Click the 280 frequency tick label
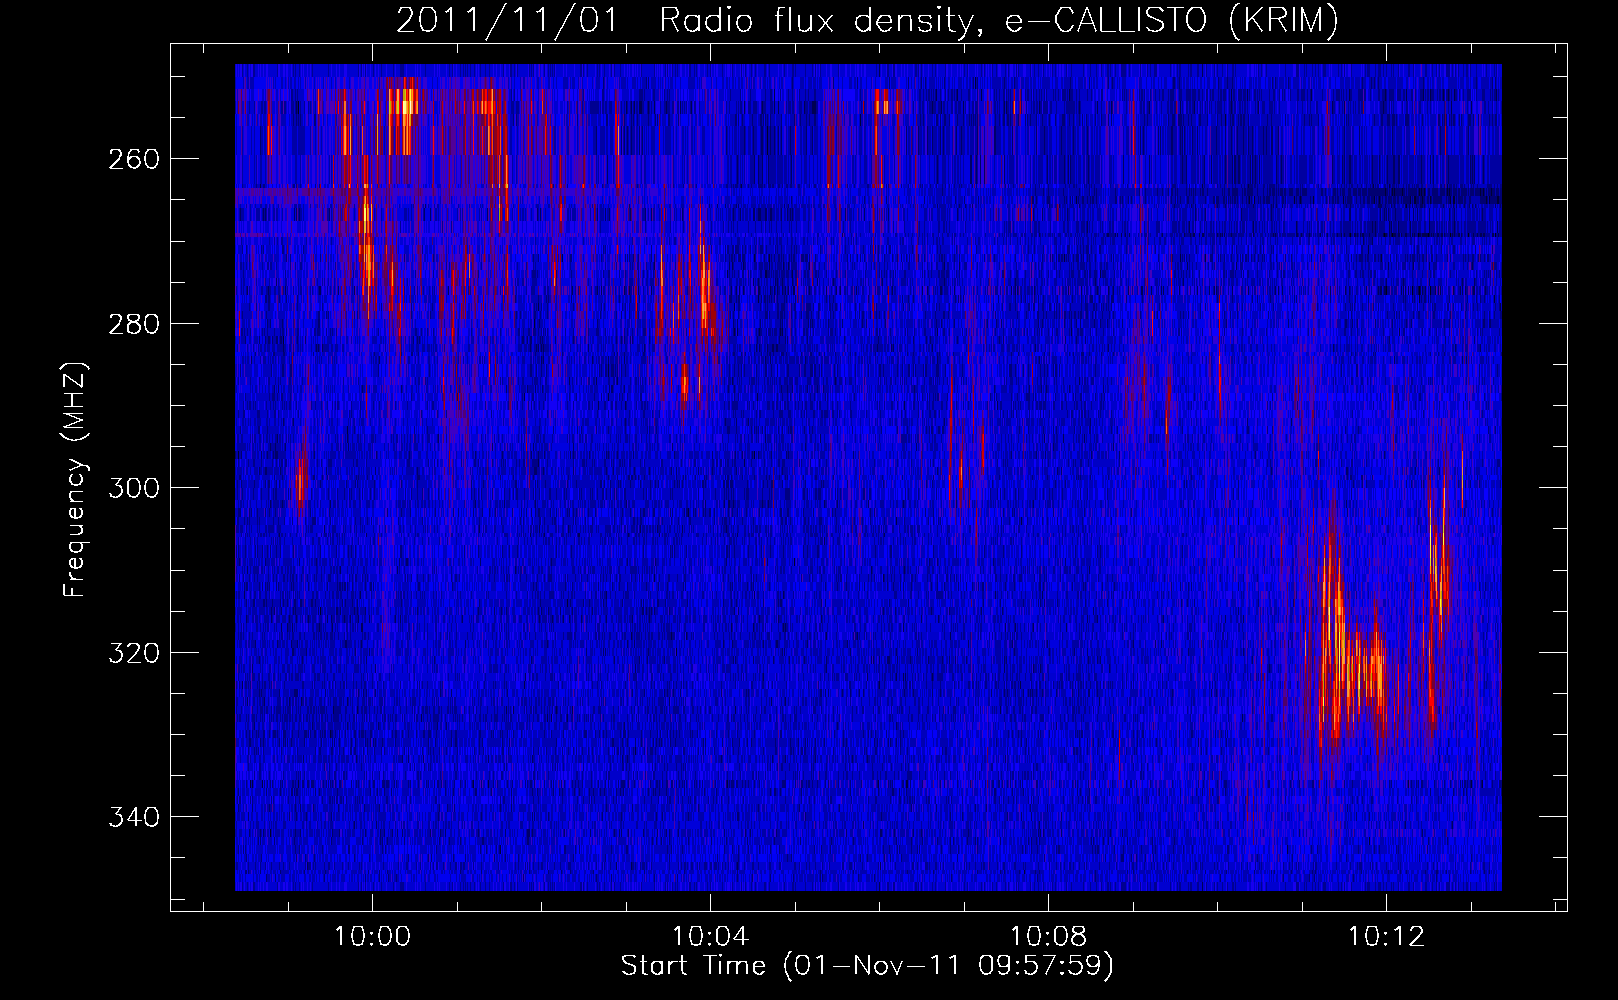The image size is (1618, 1000). 133,324
